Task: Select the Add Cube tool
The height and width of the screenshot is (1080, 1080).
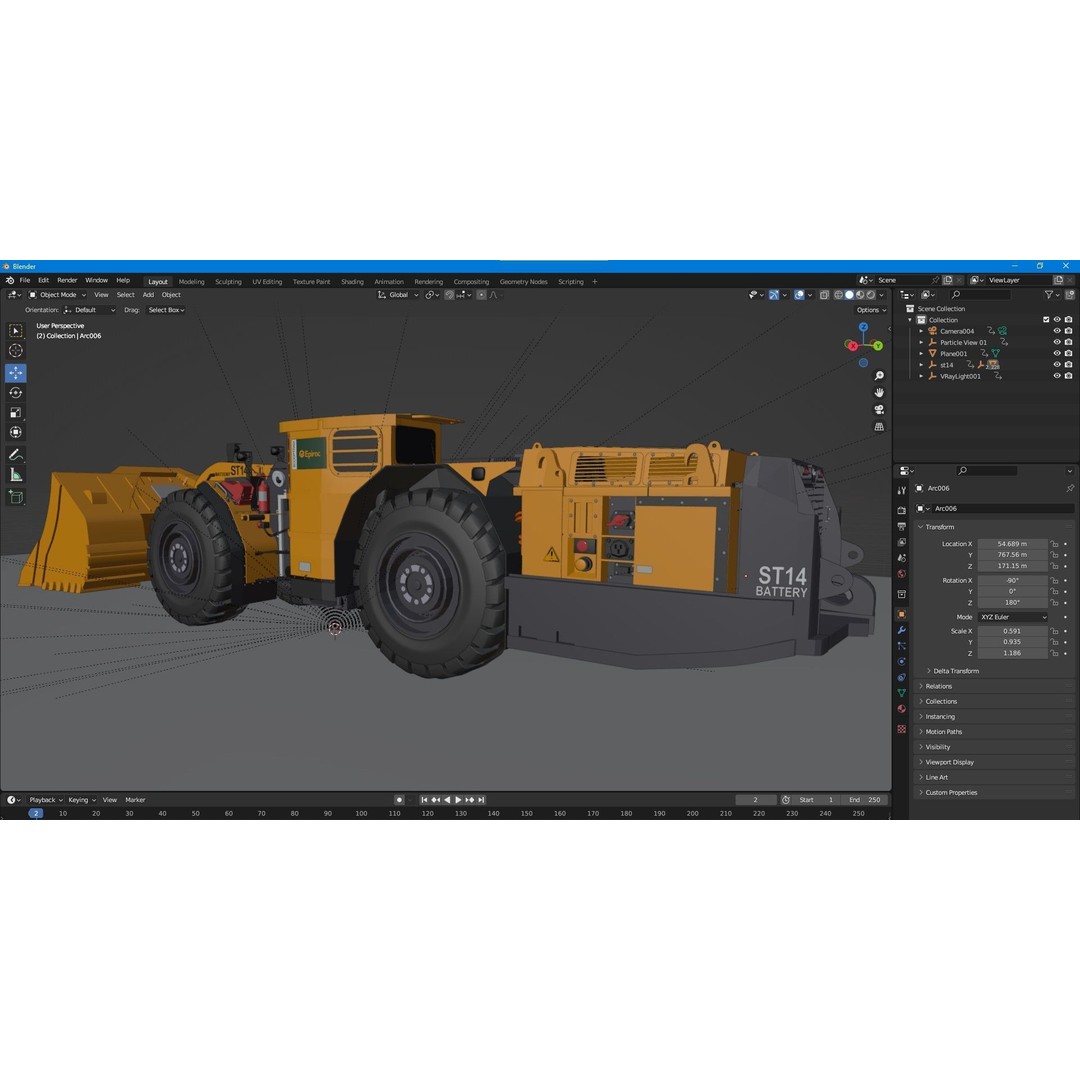Action: pyautogui.click(x=16, y=497)
